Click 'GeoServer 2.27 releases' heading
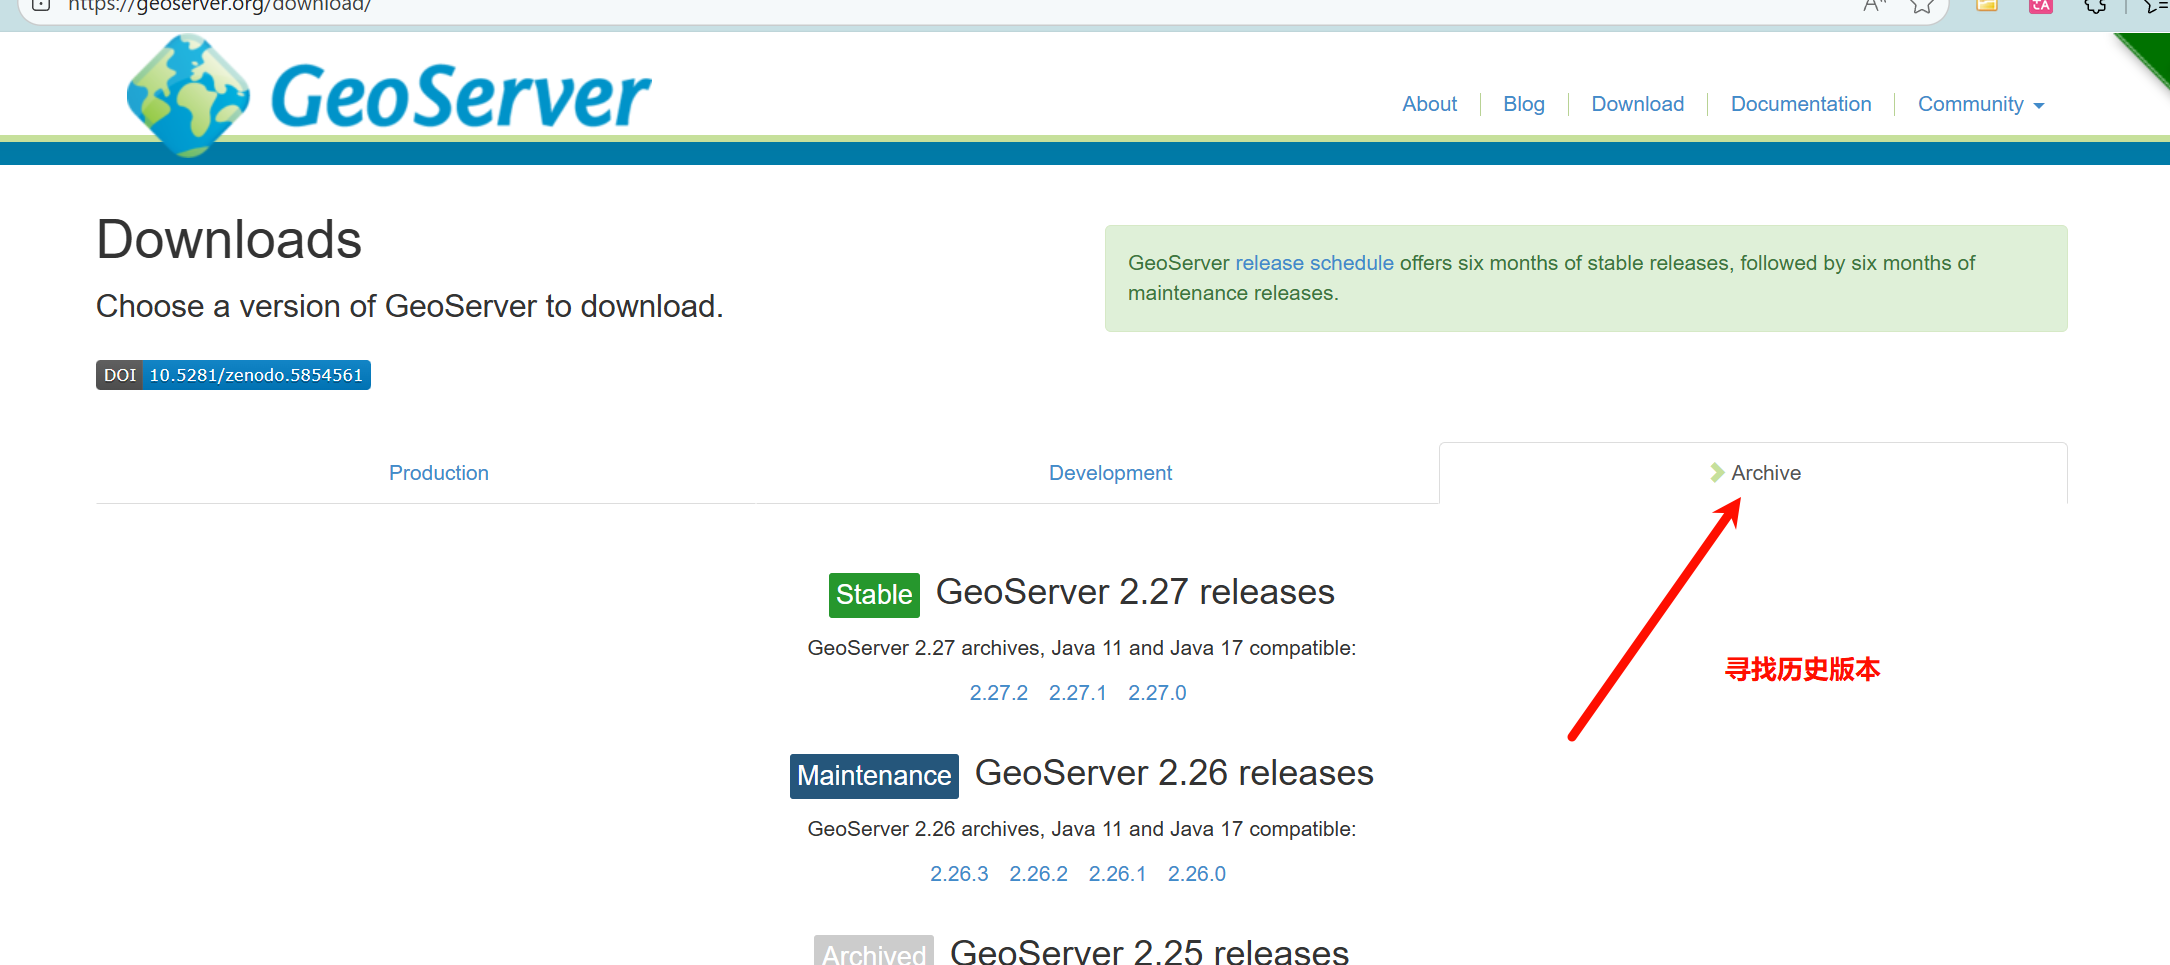The height and width of the screenshot is (965, 2170). 1135,592
